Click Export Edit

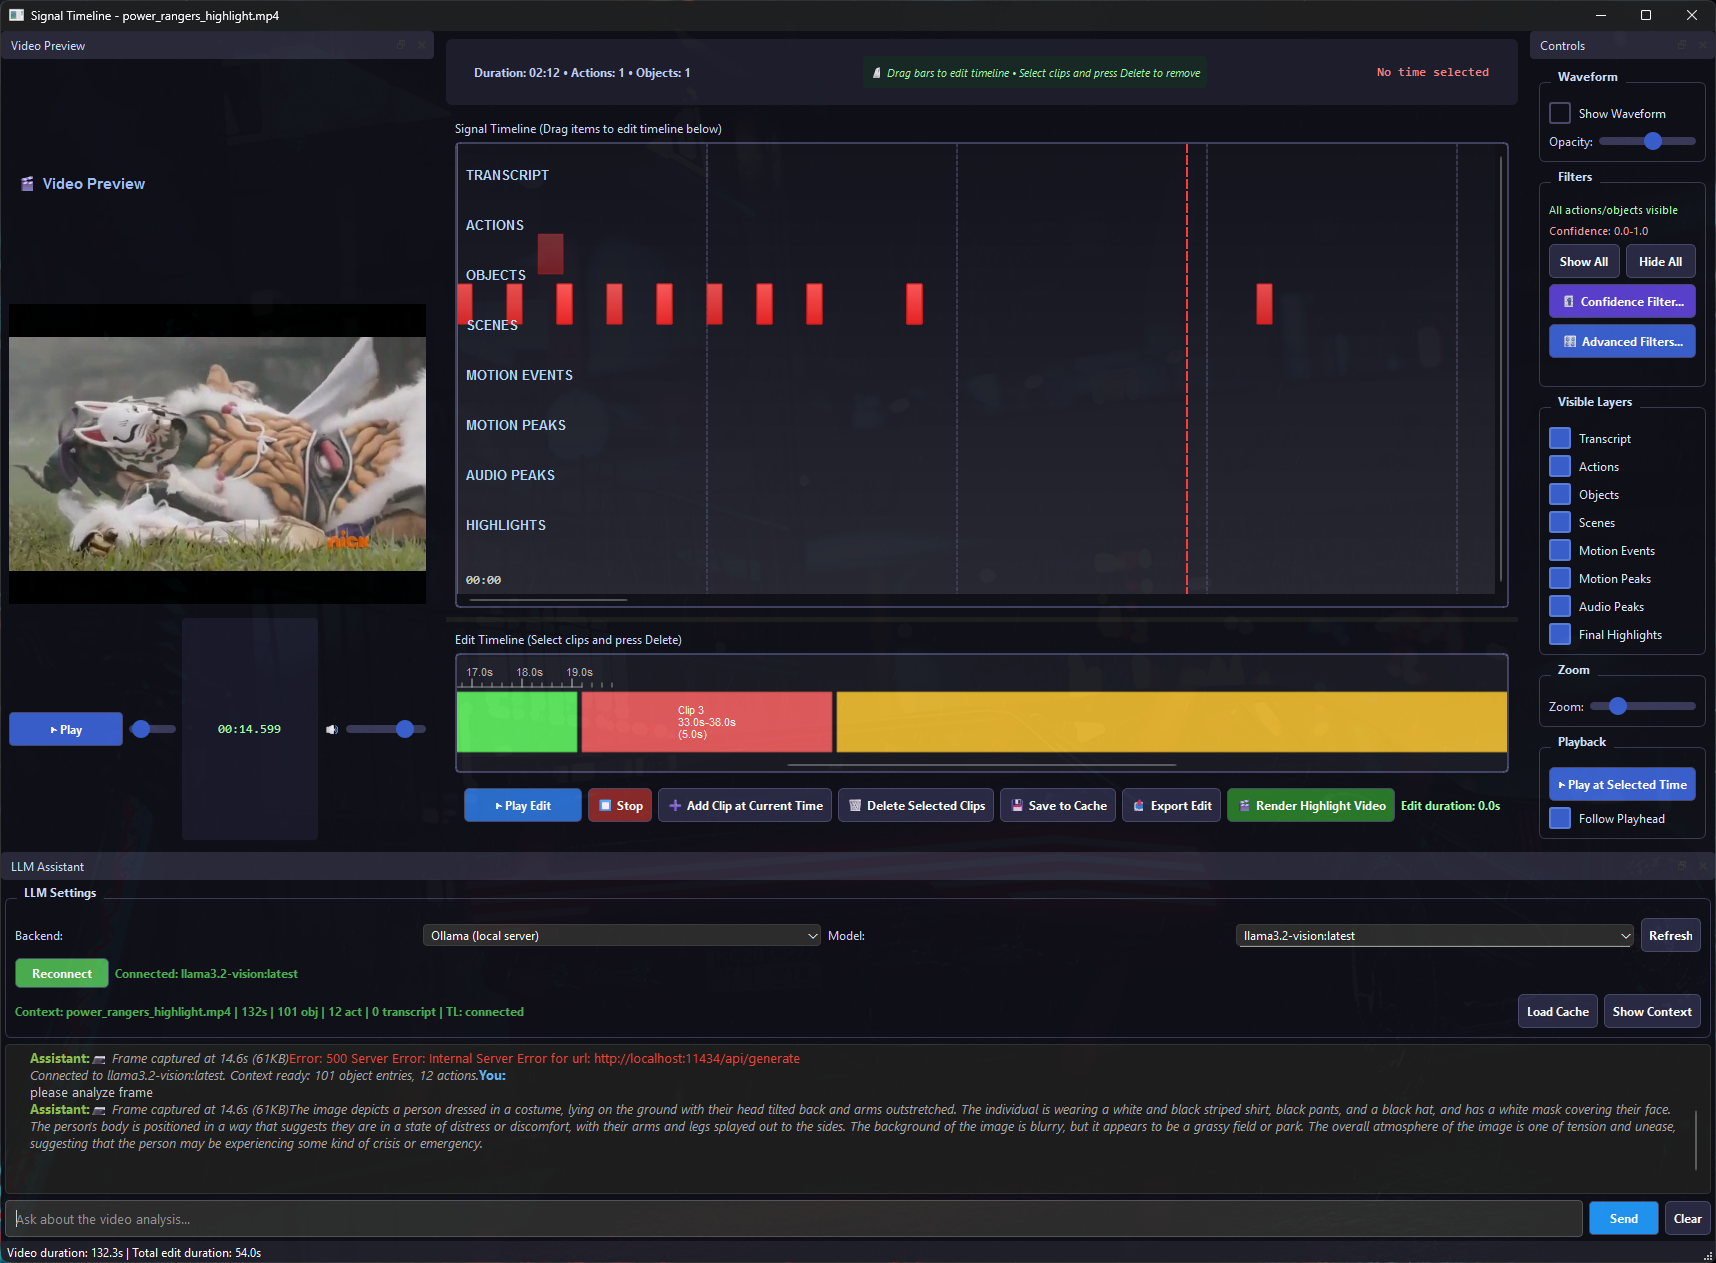tap(1171, 805)
